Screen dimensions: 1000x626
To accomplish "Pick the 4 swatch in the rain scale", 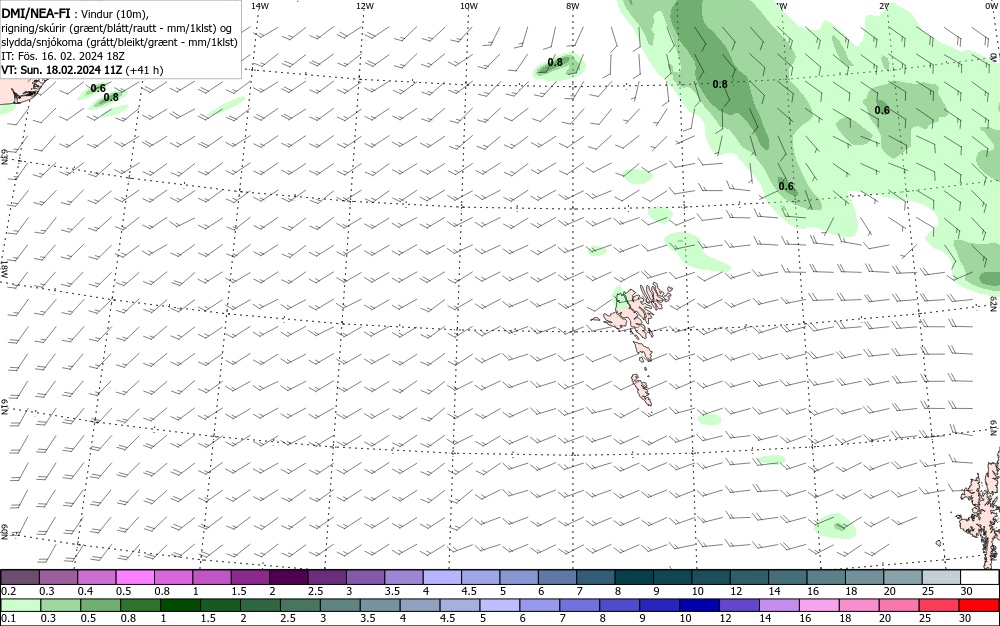I will (x=420, y=605).
